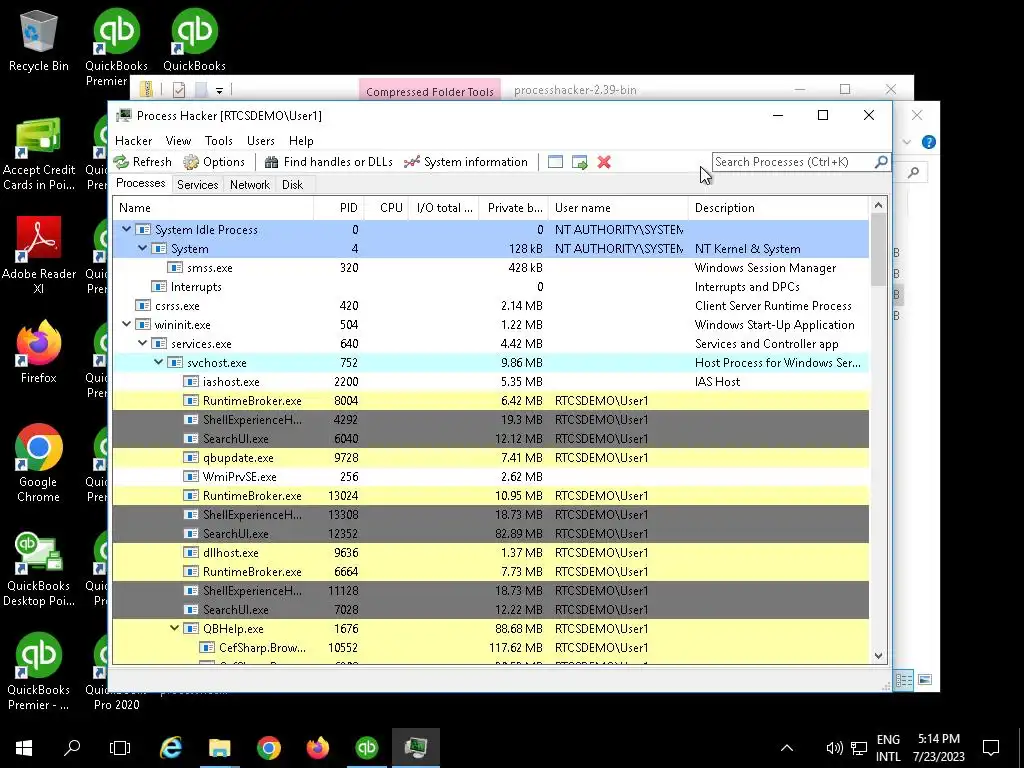The width and height of the screenshot is (1024, 768).
Task: Open the Options gear icon
Action: coord(191,162)
